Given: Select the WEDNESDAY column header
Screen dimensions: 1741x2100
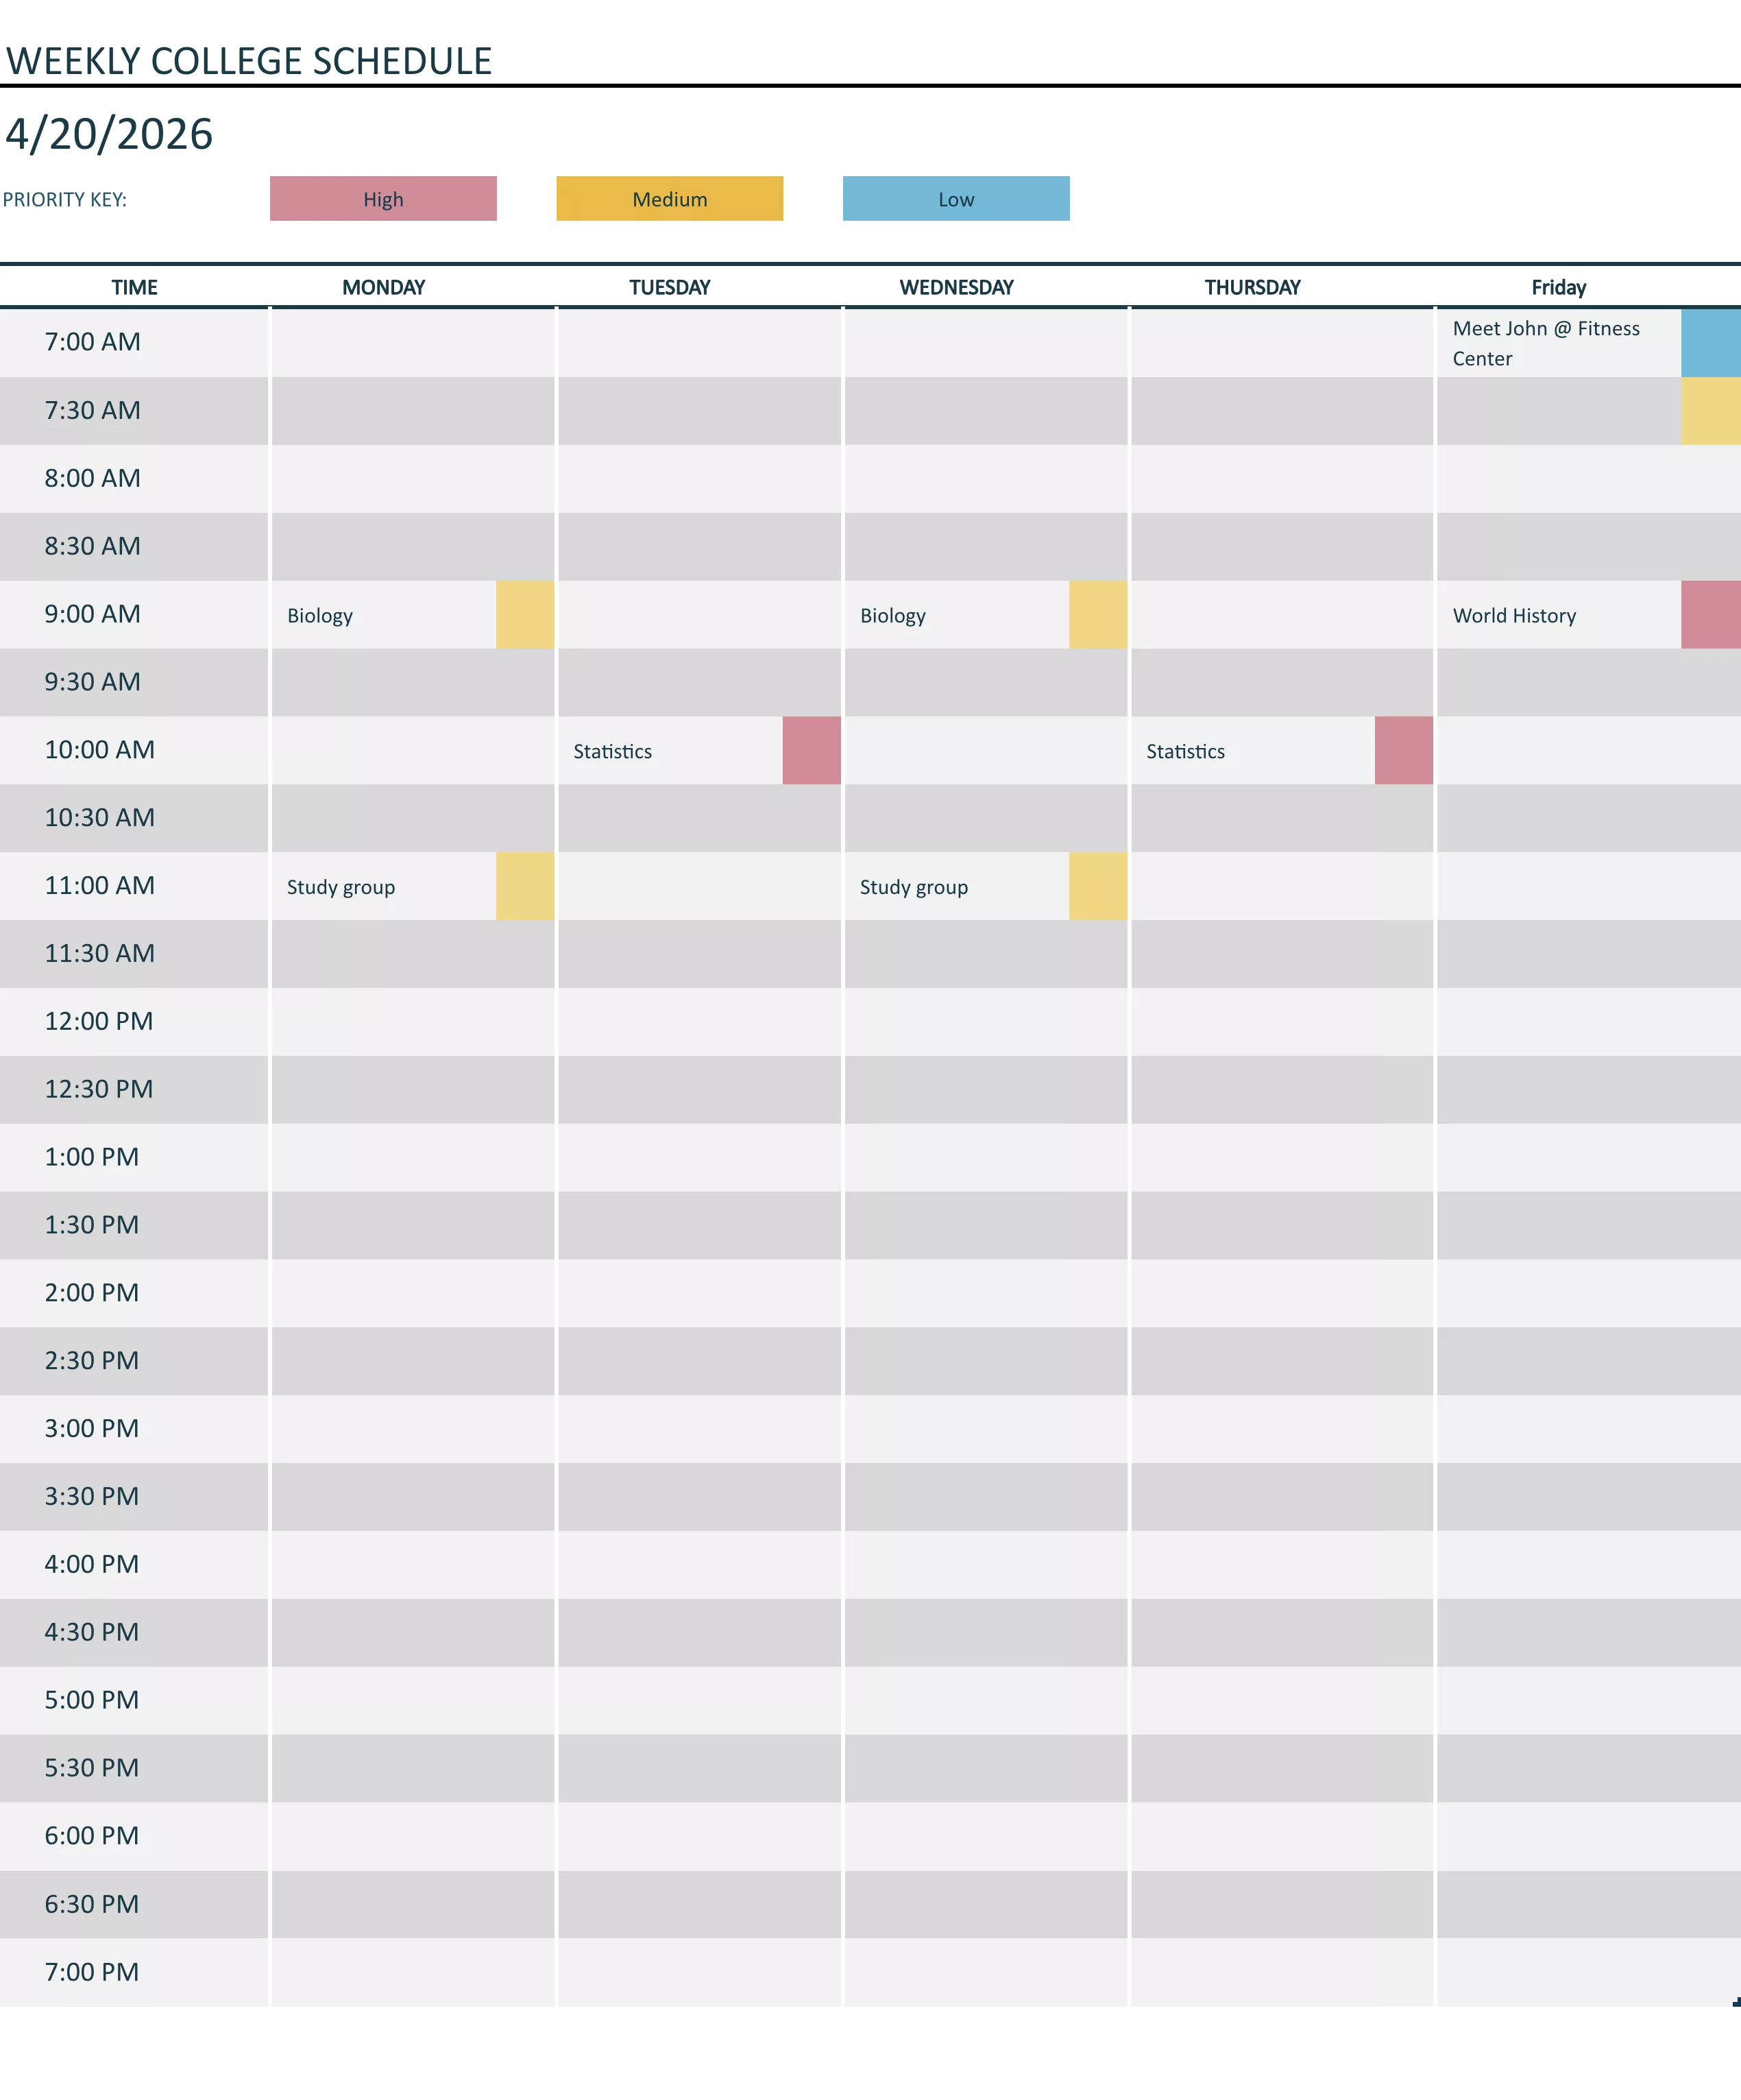Looking at the screenshot, I should (x=955, y=287).
